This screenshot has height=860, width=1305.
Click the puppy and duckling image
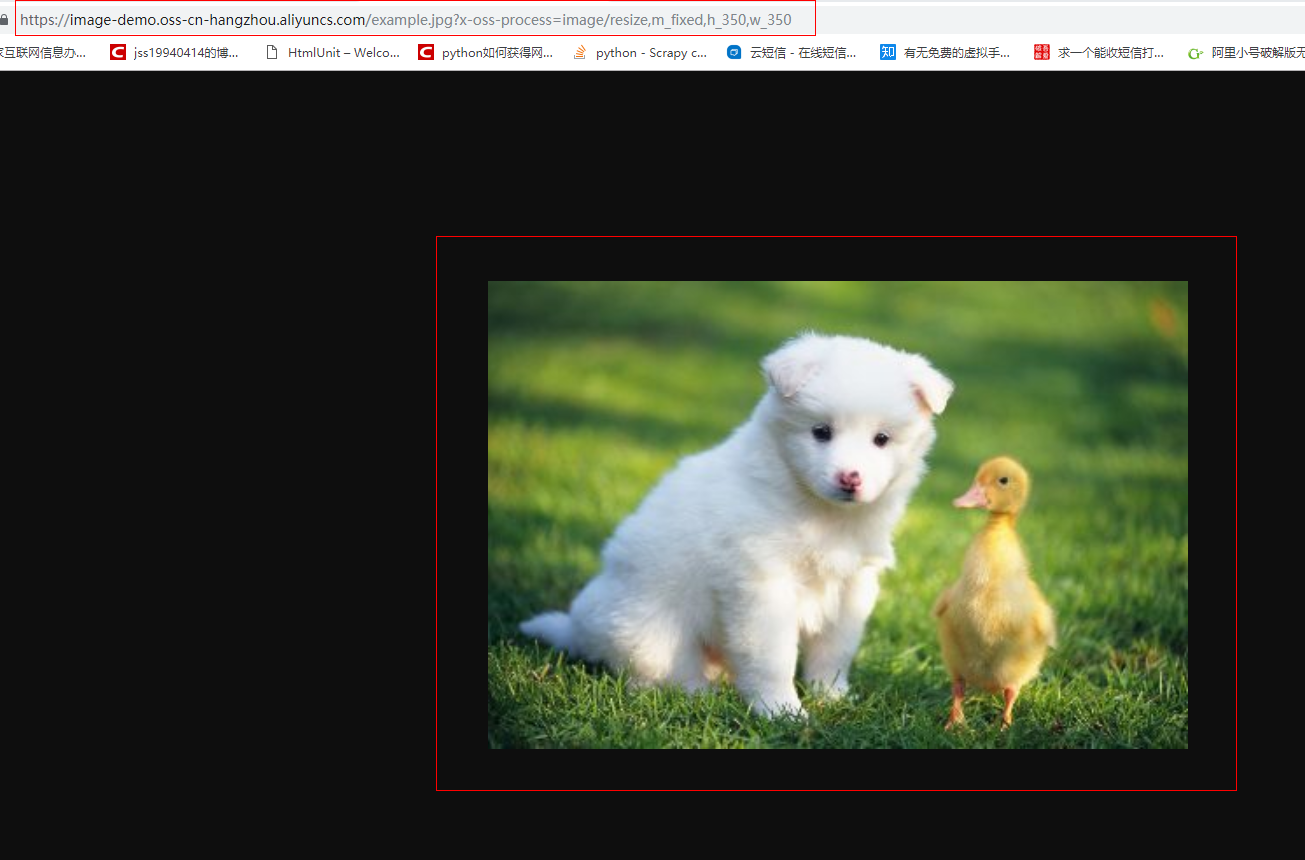(837, 513)
